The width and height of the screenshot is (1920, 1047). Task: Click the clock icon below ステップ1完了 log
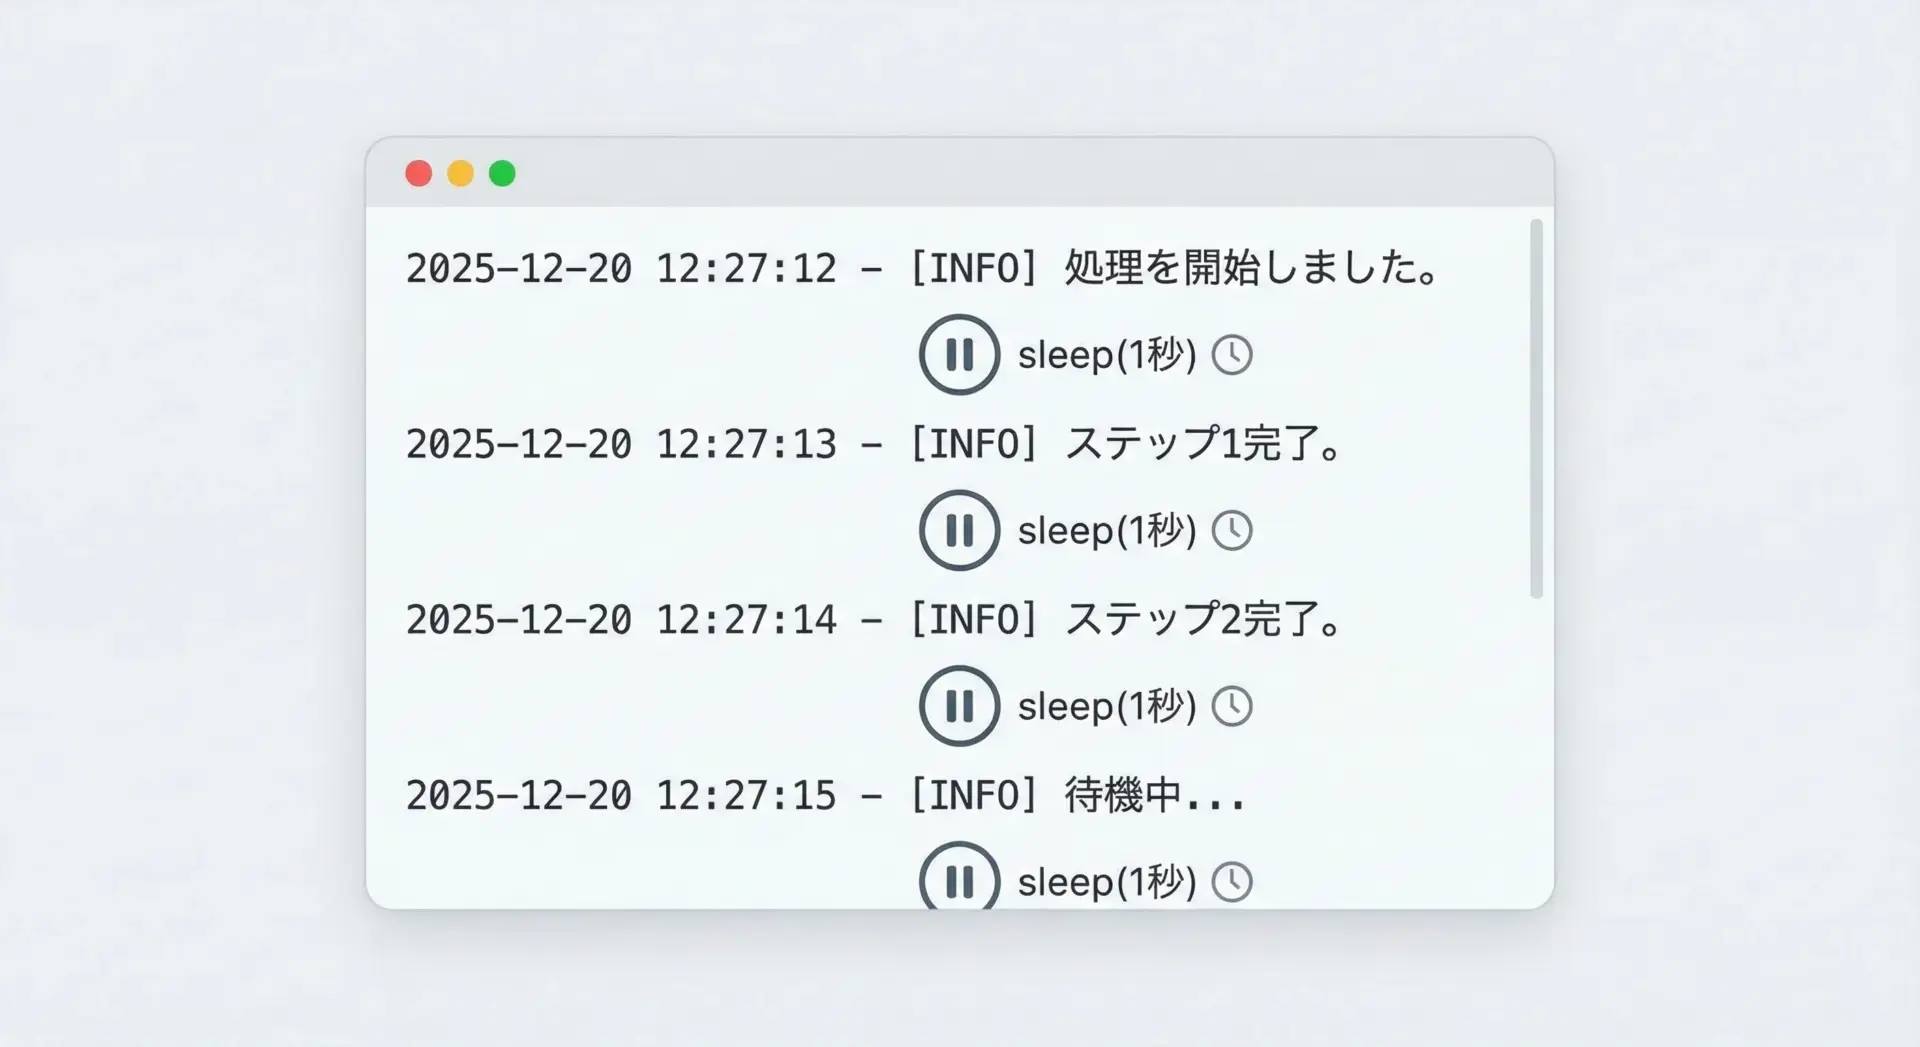[1232, 531]
